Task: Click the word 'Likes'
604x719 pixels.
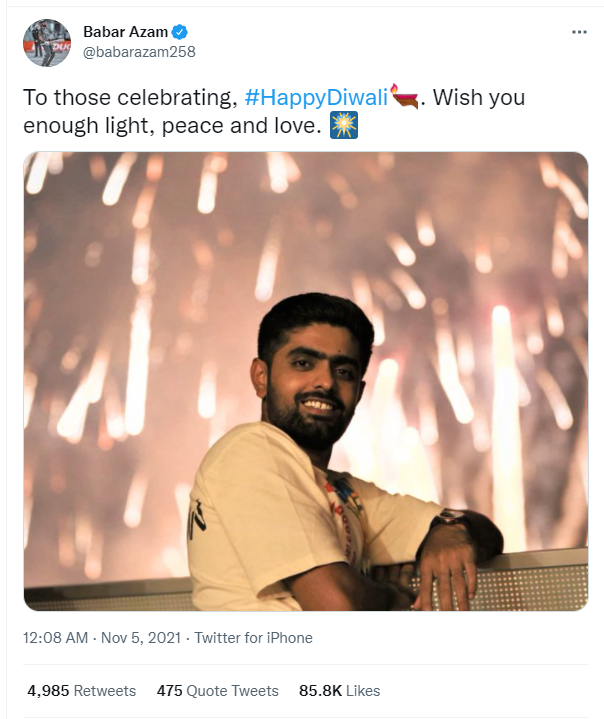Action: 364,690
